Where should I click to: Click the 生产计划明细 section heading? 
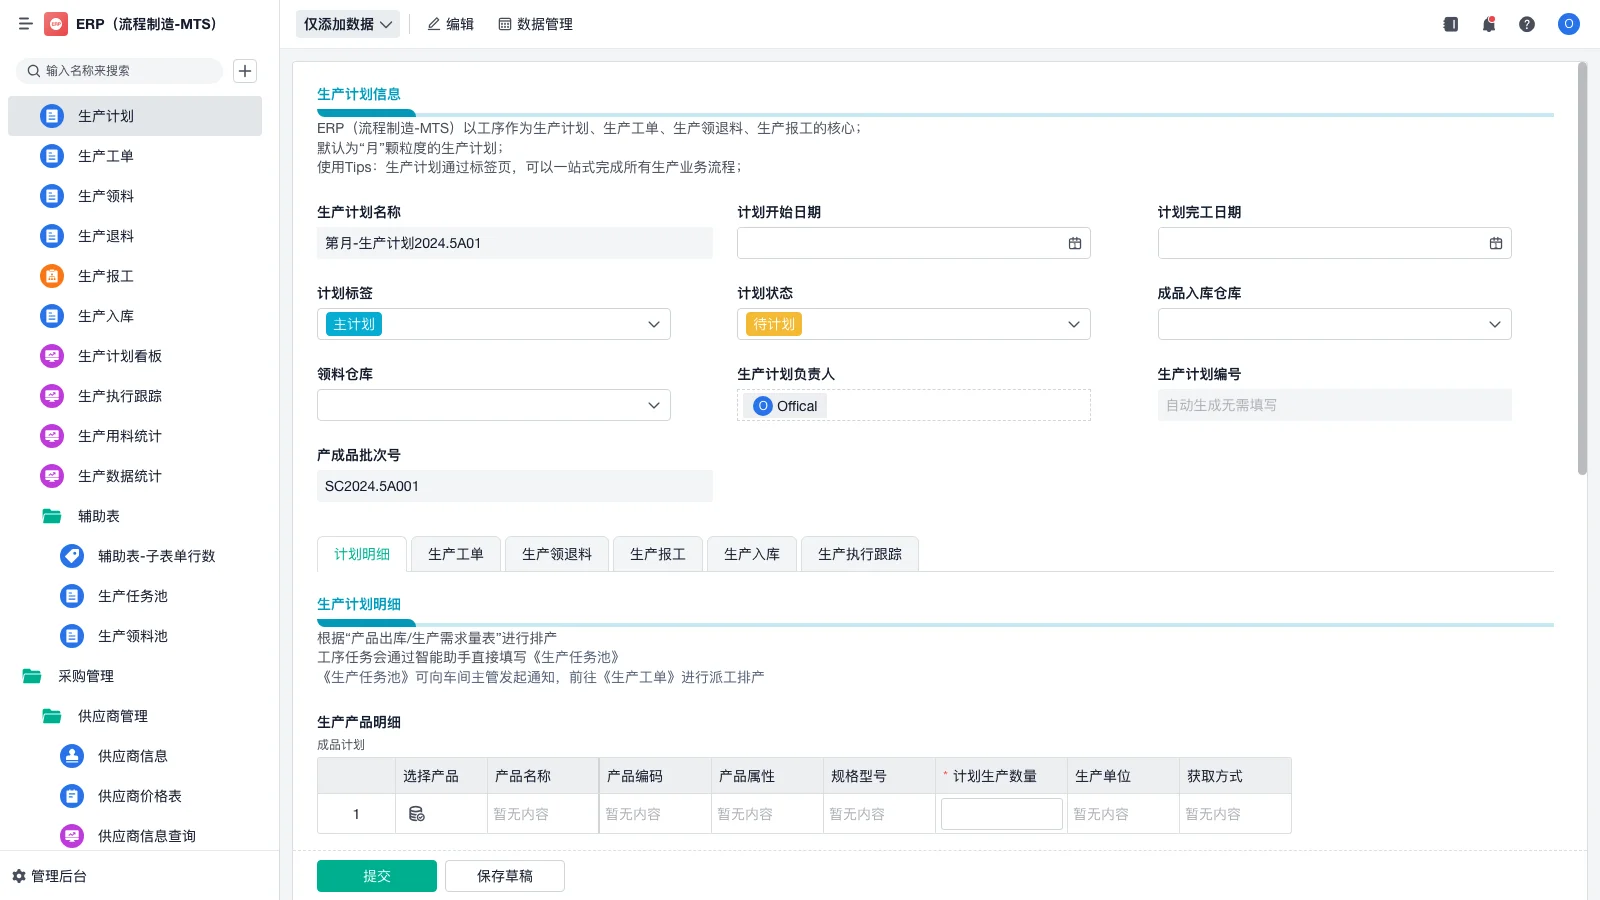point(359,604)
